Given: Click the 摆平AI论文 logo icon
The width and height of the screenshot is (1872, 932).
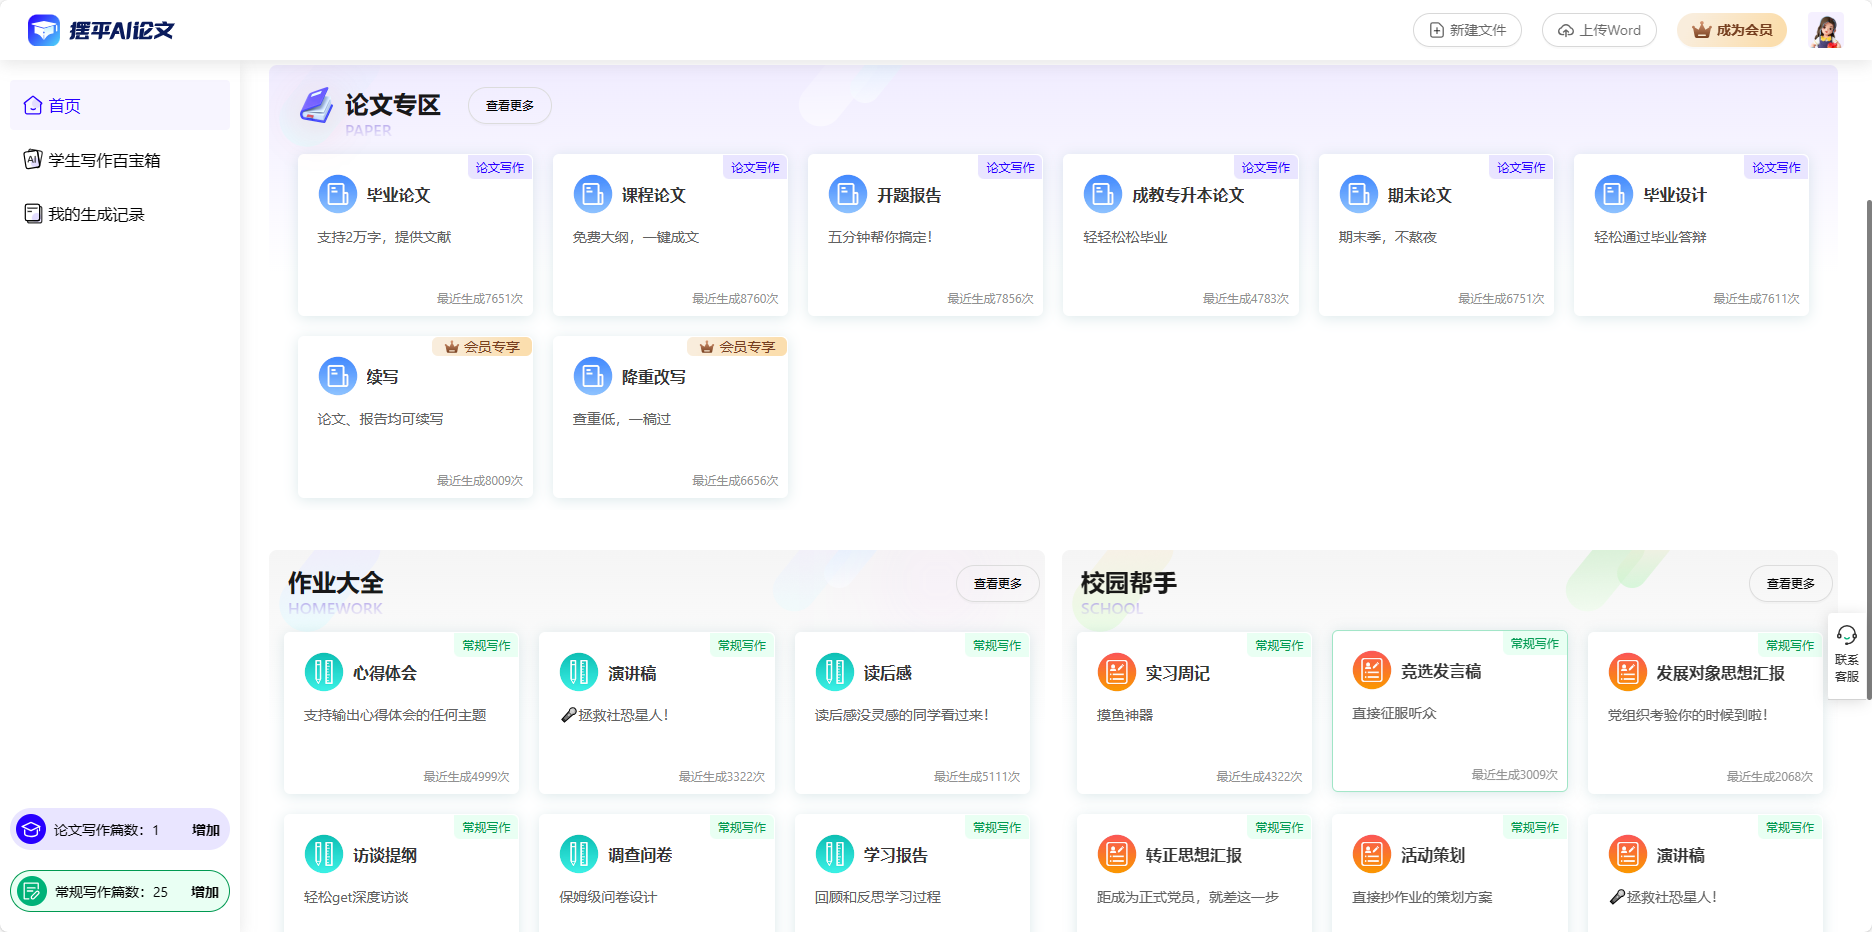Looking at the screenshot, I should click(44, 30).
